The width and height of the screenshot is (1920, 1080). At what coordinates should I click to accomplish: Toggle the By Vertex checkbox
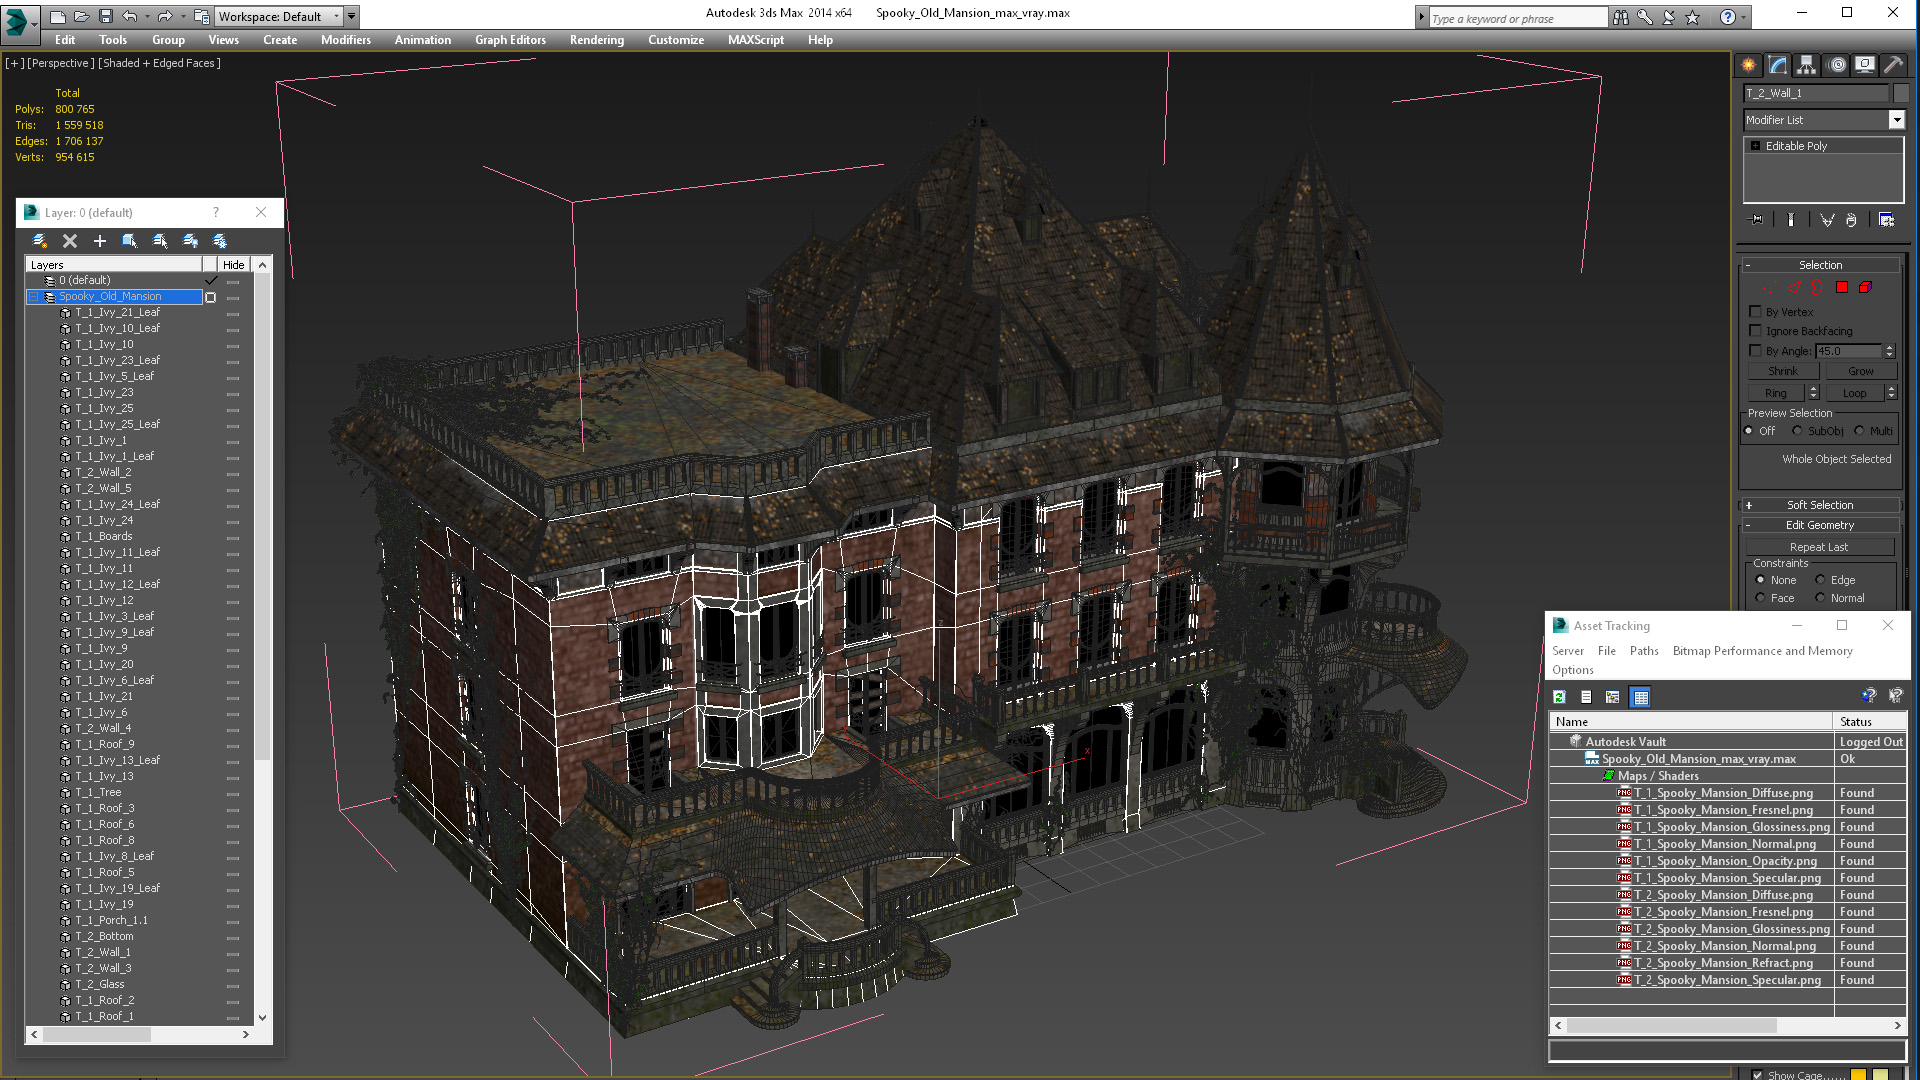point(1755,311)
